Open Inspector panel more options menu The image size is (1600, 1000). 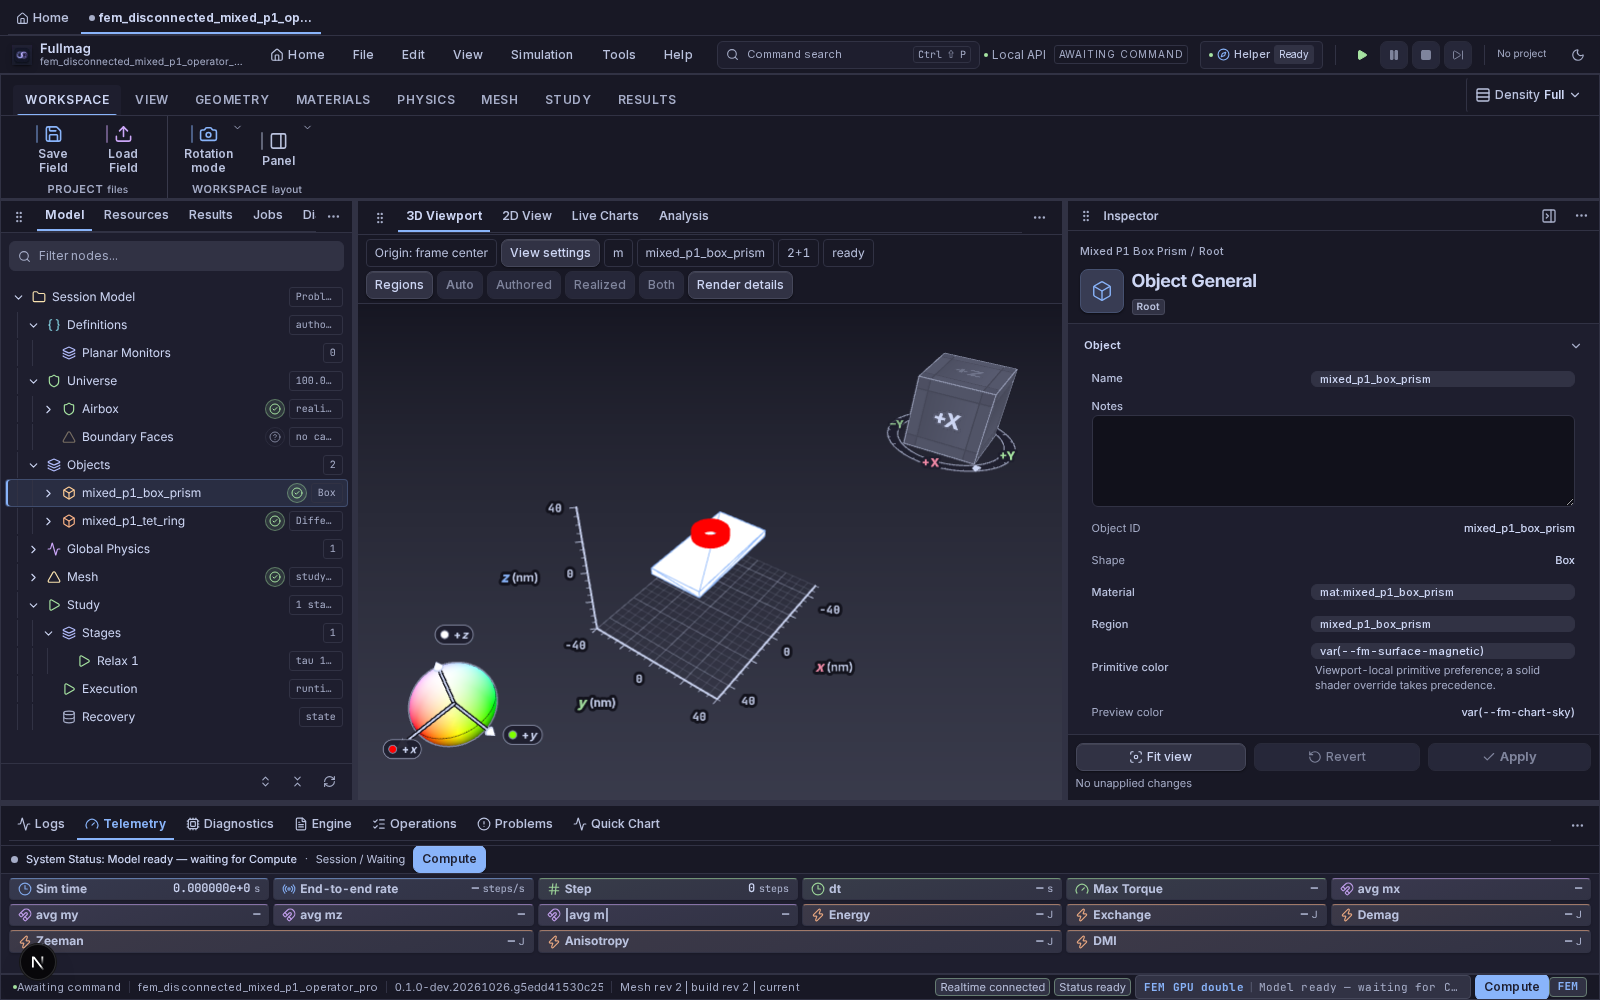point(1581,216)
